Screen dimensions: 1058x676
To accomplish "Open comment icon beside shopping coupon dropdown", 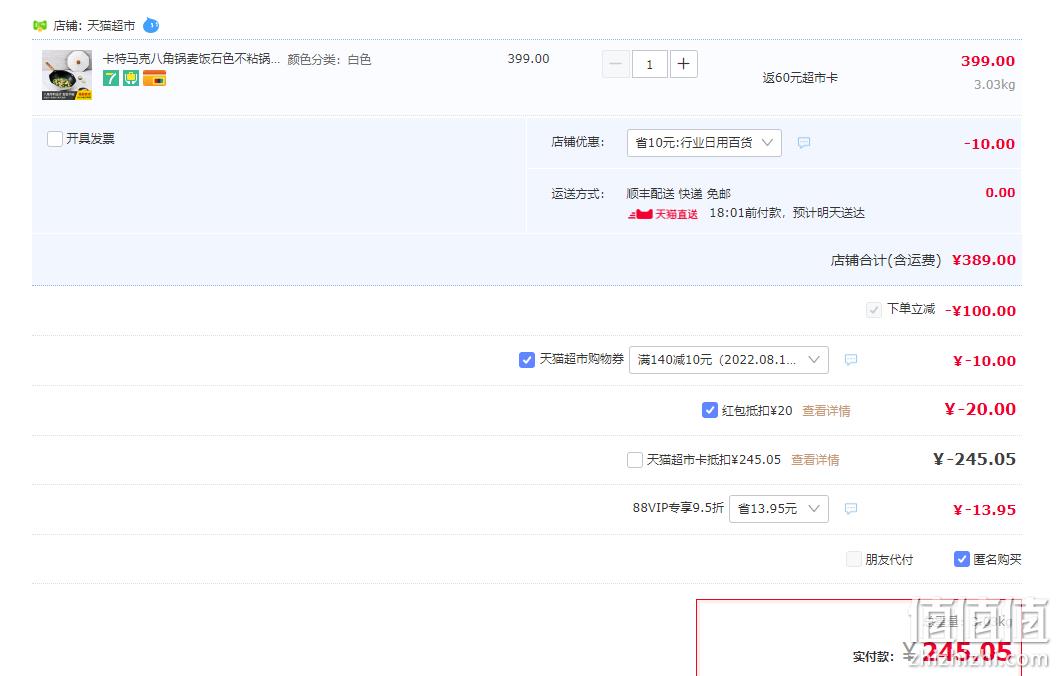I will click(851, 360).
